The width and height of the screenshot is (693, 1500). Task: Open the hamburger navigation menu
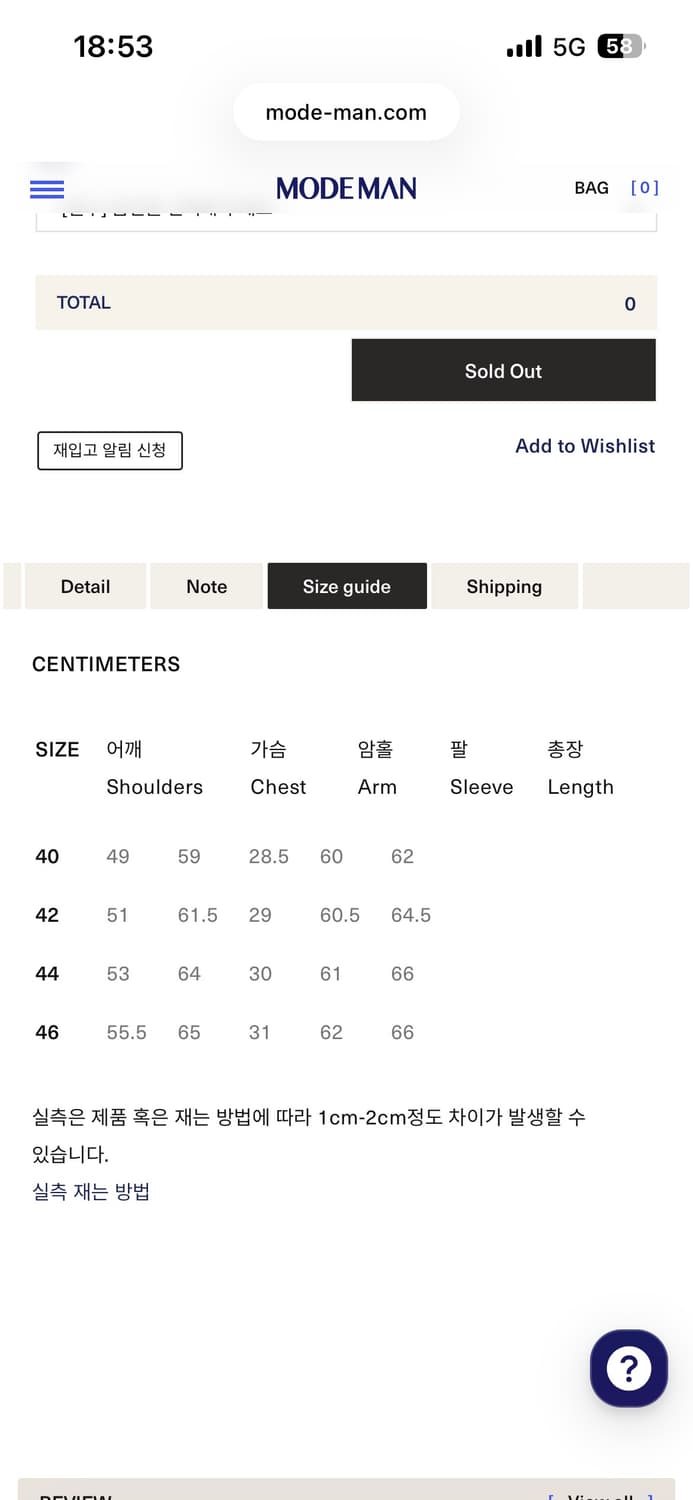point(46,189)
